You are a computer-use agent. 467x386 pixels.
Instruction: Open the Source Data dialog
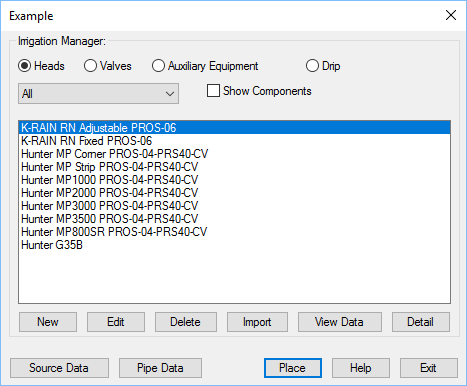59,368
